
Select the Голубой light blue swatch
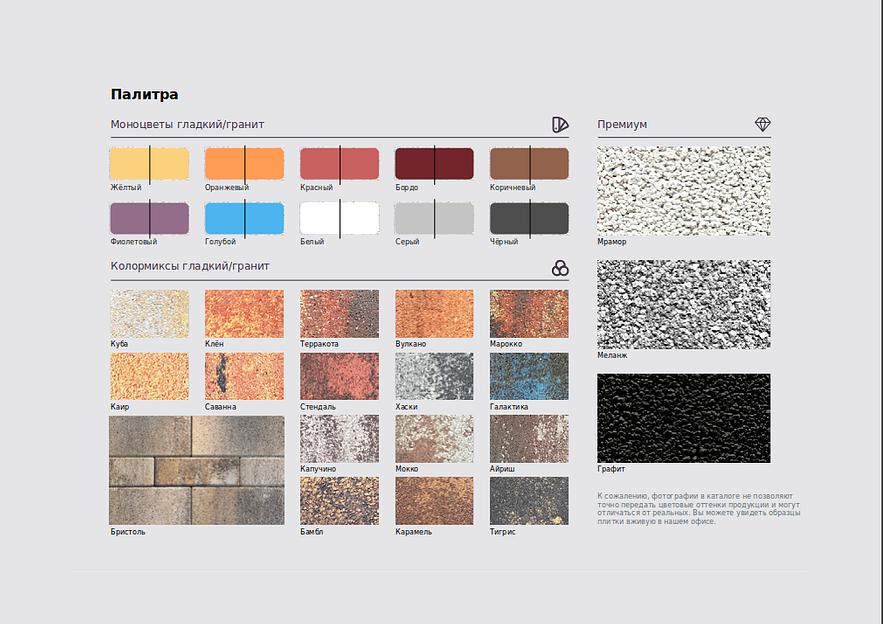[x=244, y=218]
